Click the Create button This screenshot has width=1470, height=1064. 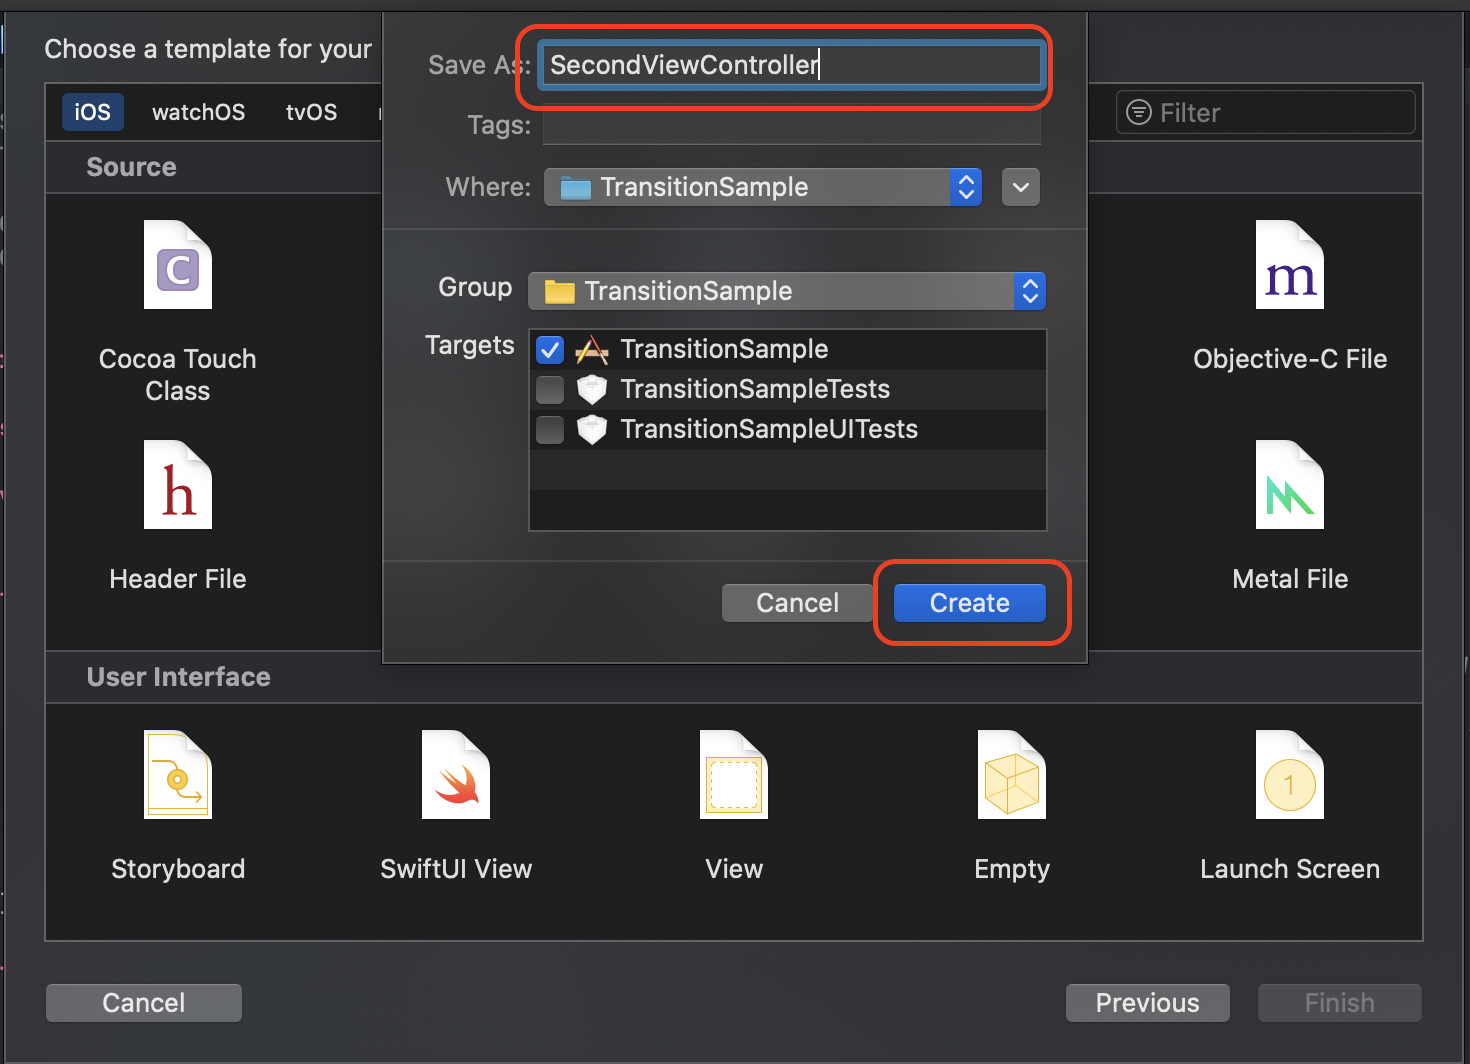(970, 603)
